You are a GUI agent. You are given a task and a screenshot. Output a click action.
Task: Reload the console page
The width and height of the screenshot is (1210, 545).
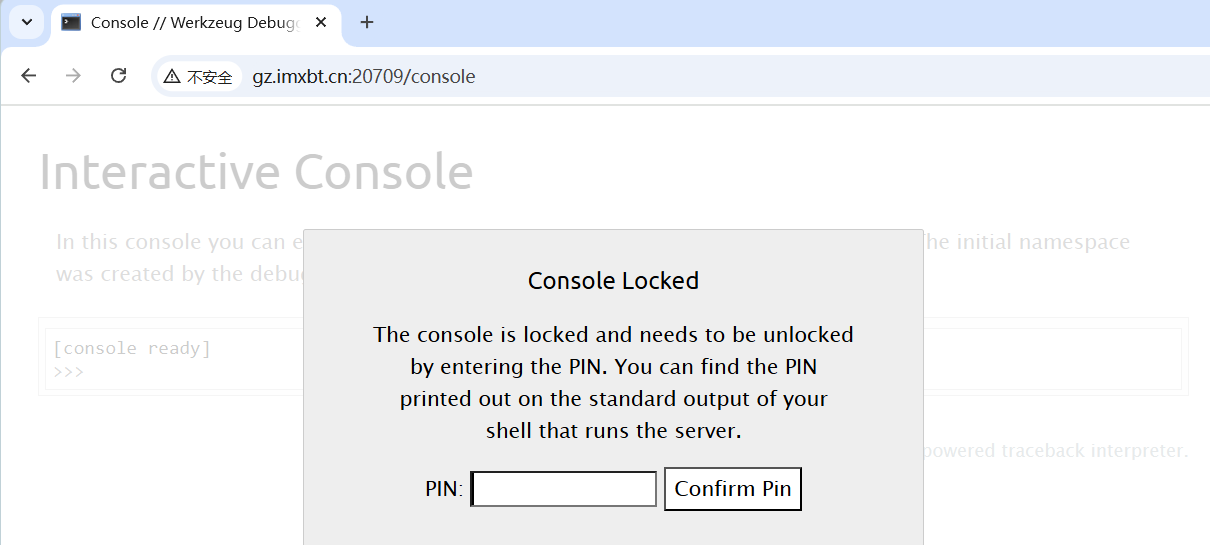click(118, 76)
